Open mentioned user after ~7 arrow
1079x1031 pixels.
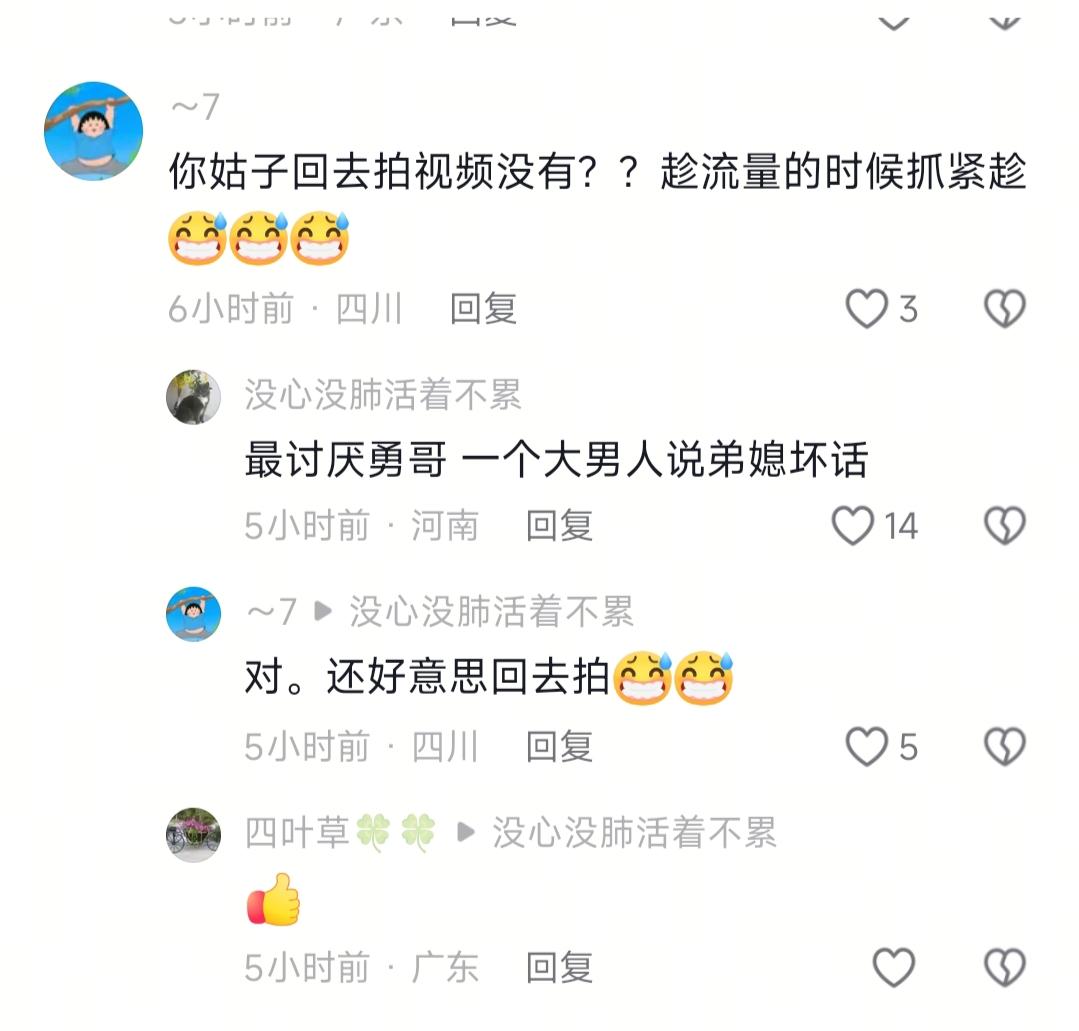click(x=491, y=611)
